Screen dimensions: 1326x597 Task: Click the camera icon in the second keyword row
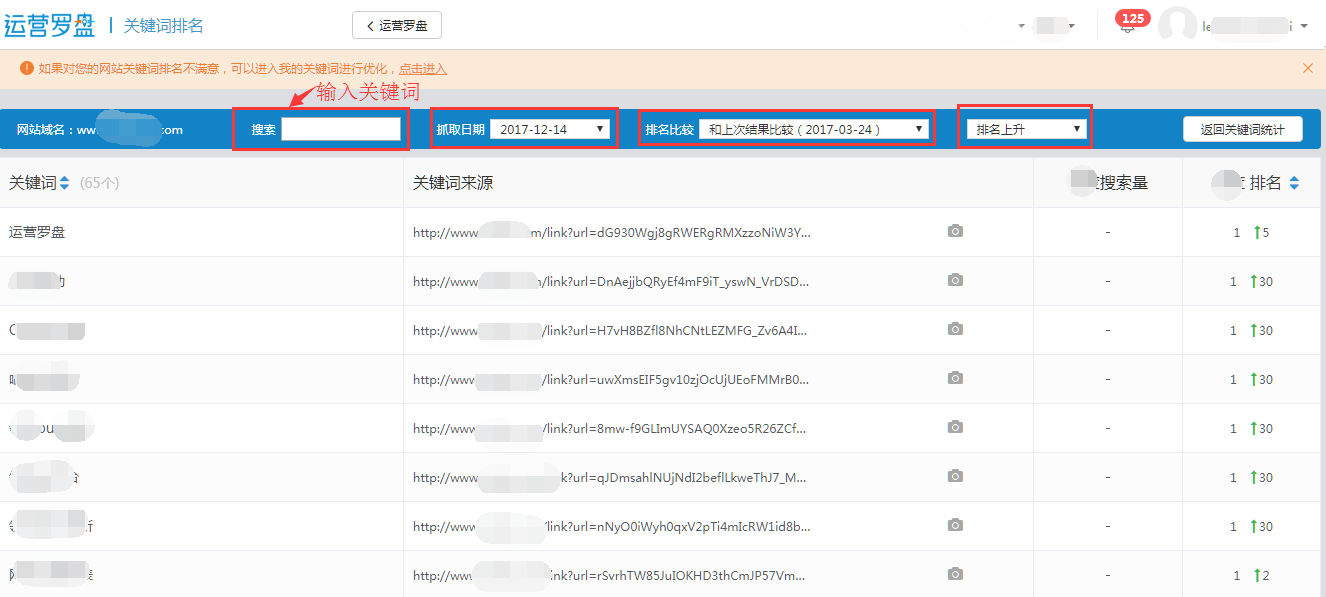tap(955, 281)
